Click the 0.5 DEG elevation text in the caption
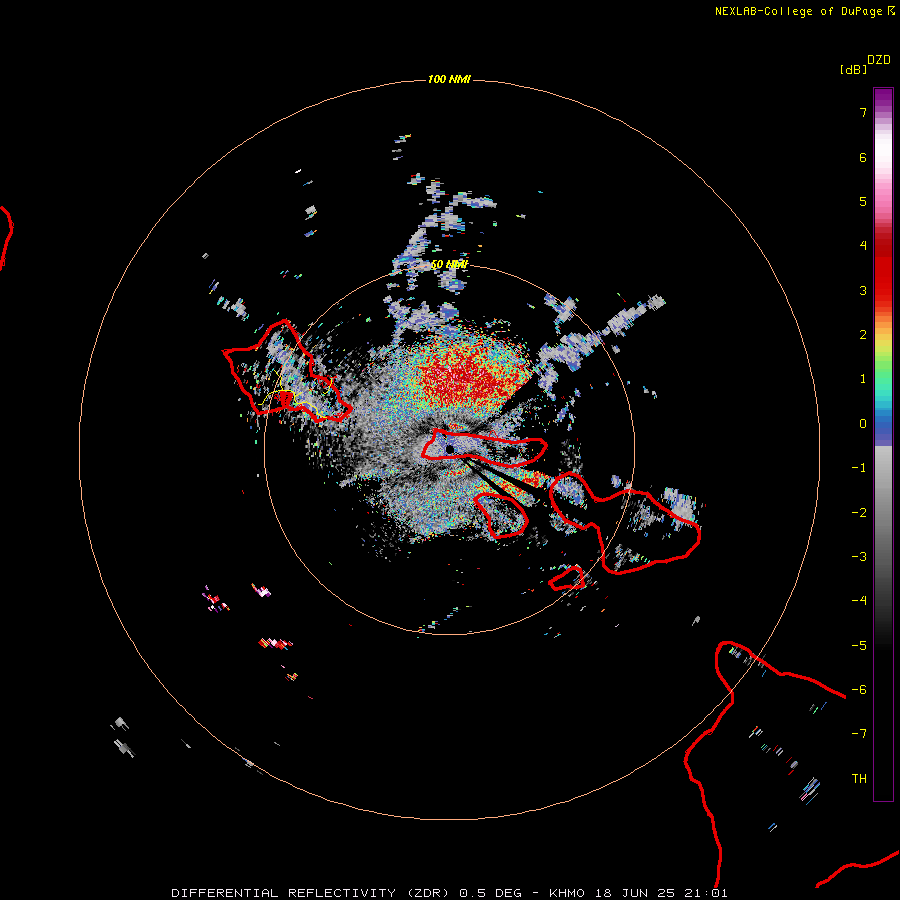The width and height of the screenshot is (900, 900). pos(491,893)
